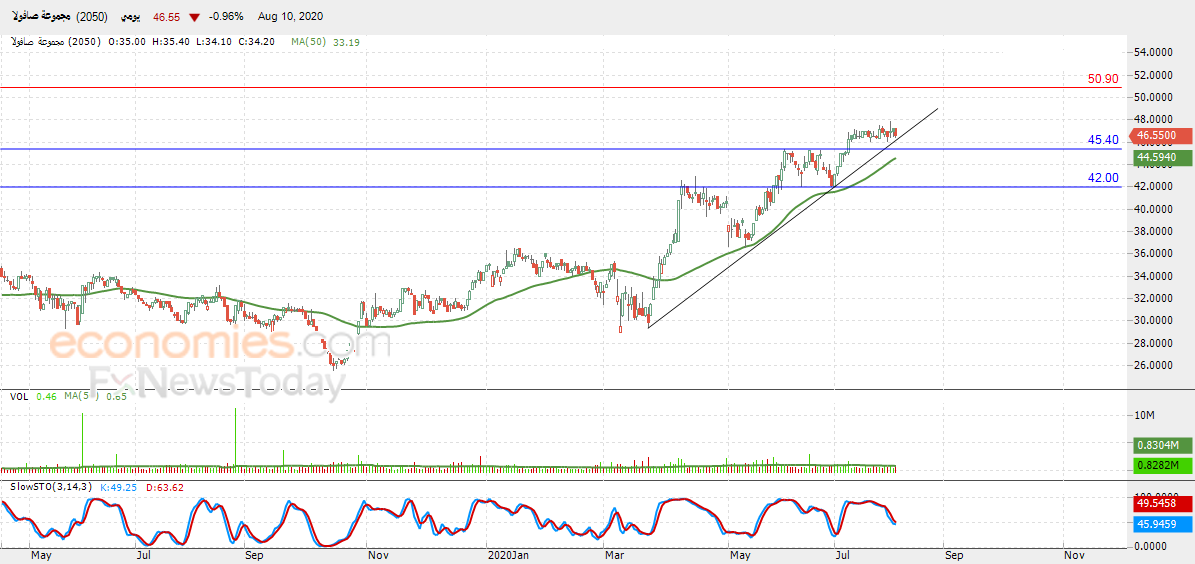Open the economies.com watermark link
Viewport: 1195px width, 564px height.
(220, 344)
